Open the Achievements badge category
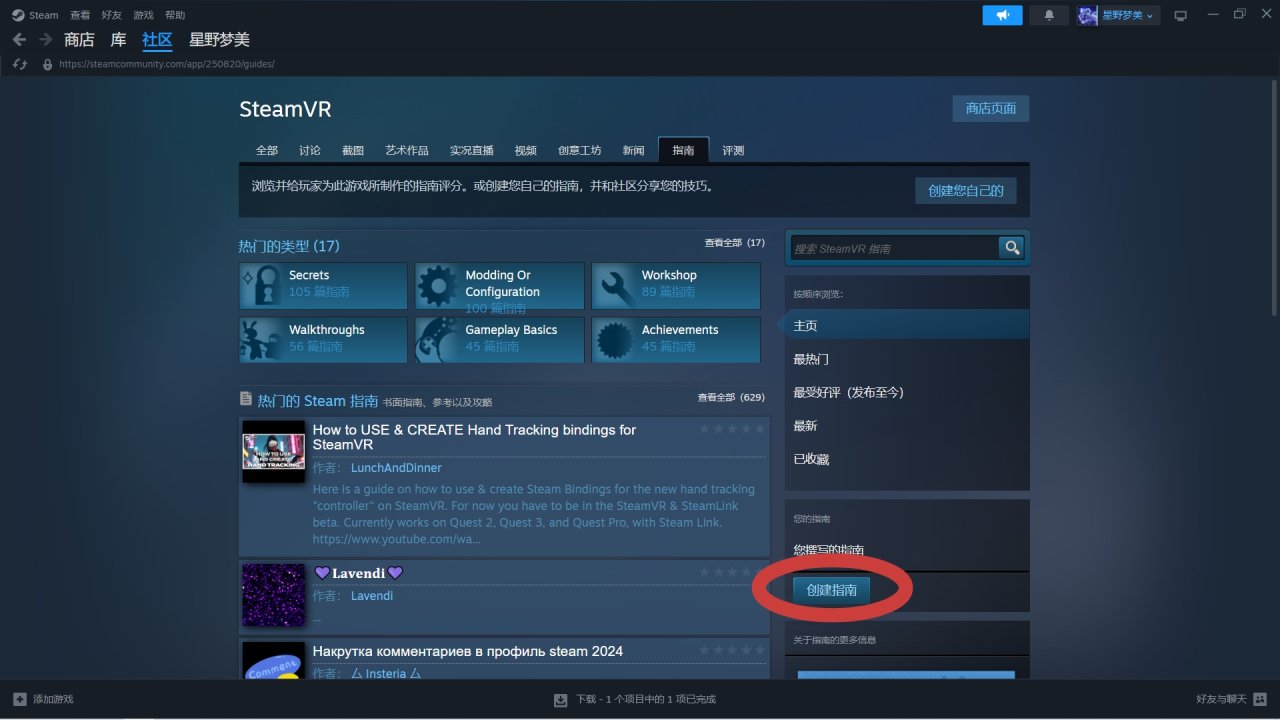The width and height of the screenshot is (1280, 720). tap(676, 340)
